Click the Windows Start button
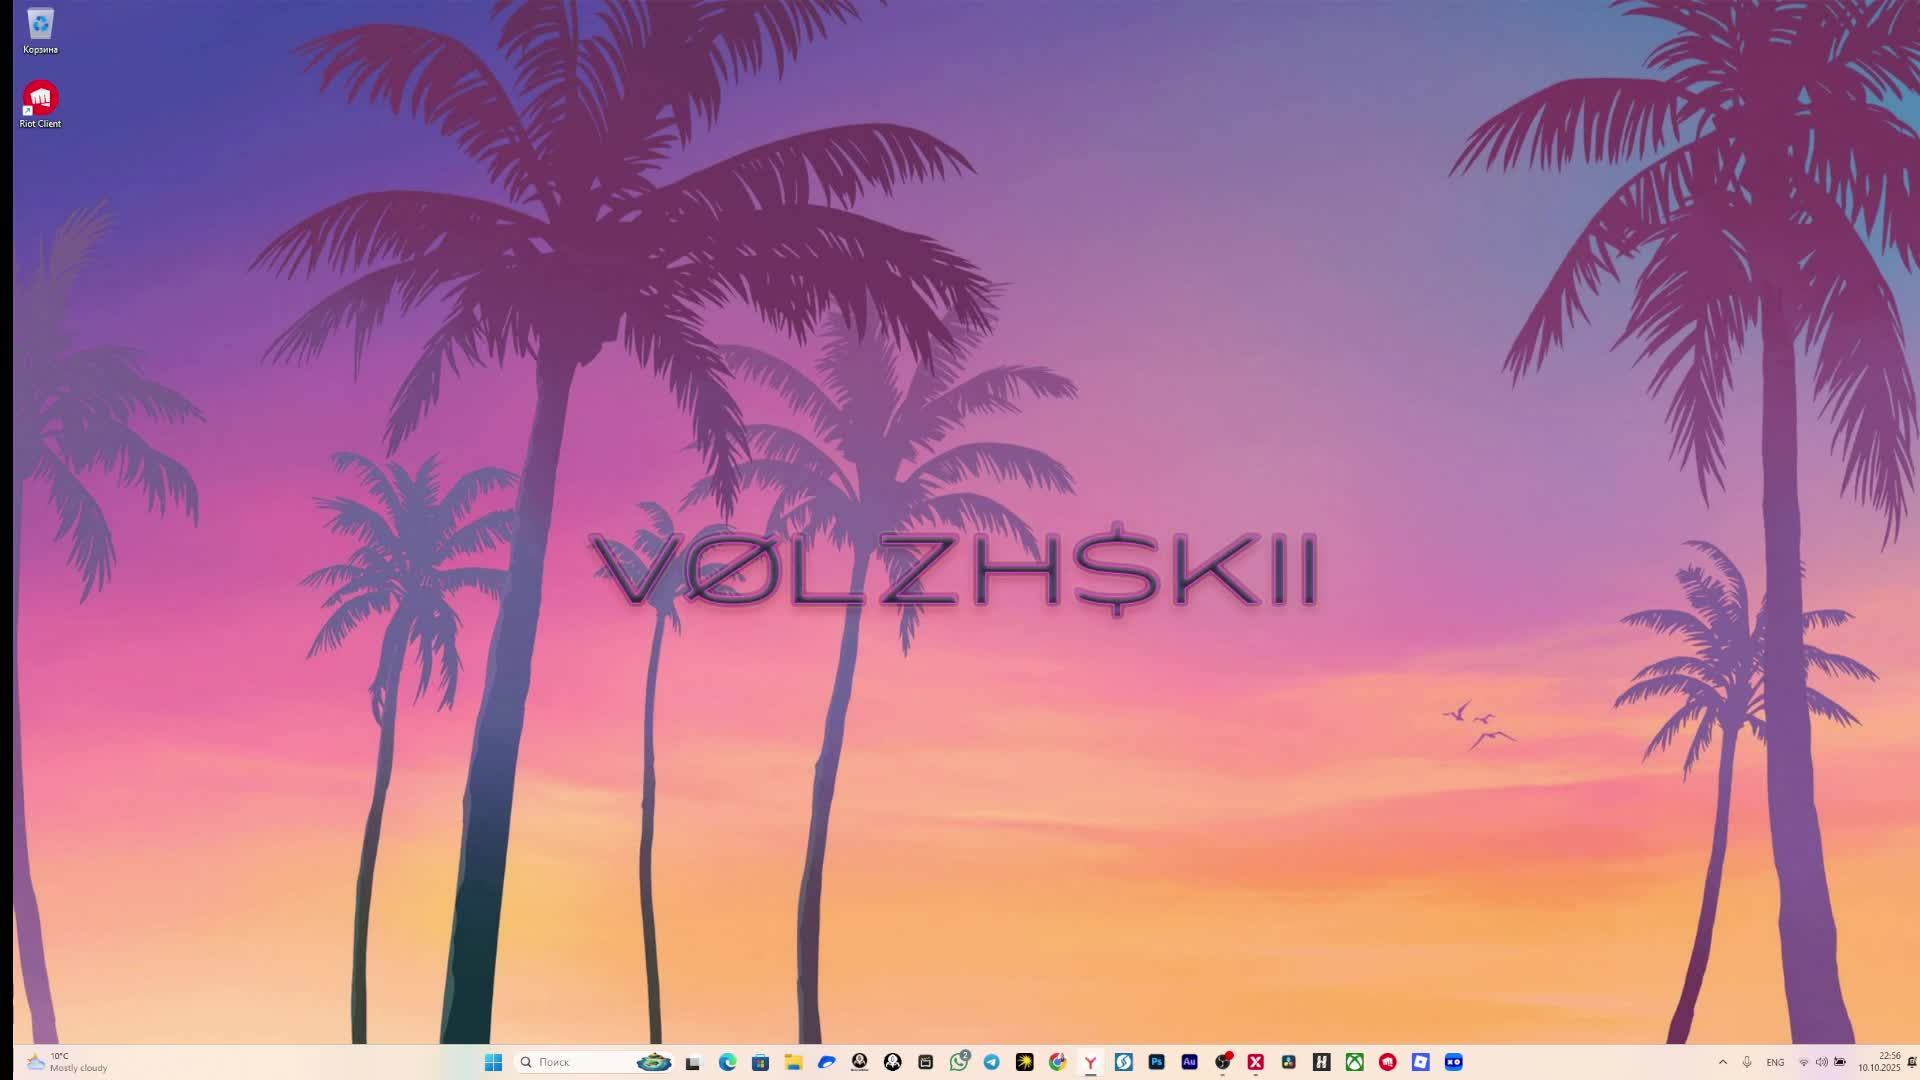The height and width of the screenshot is (1080, 1920). tap(493, 1062)
